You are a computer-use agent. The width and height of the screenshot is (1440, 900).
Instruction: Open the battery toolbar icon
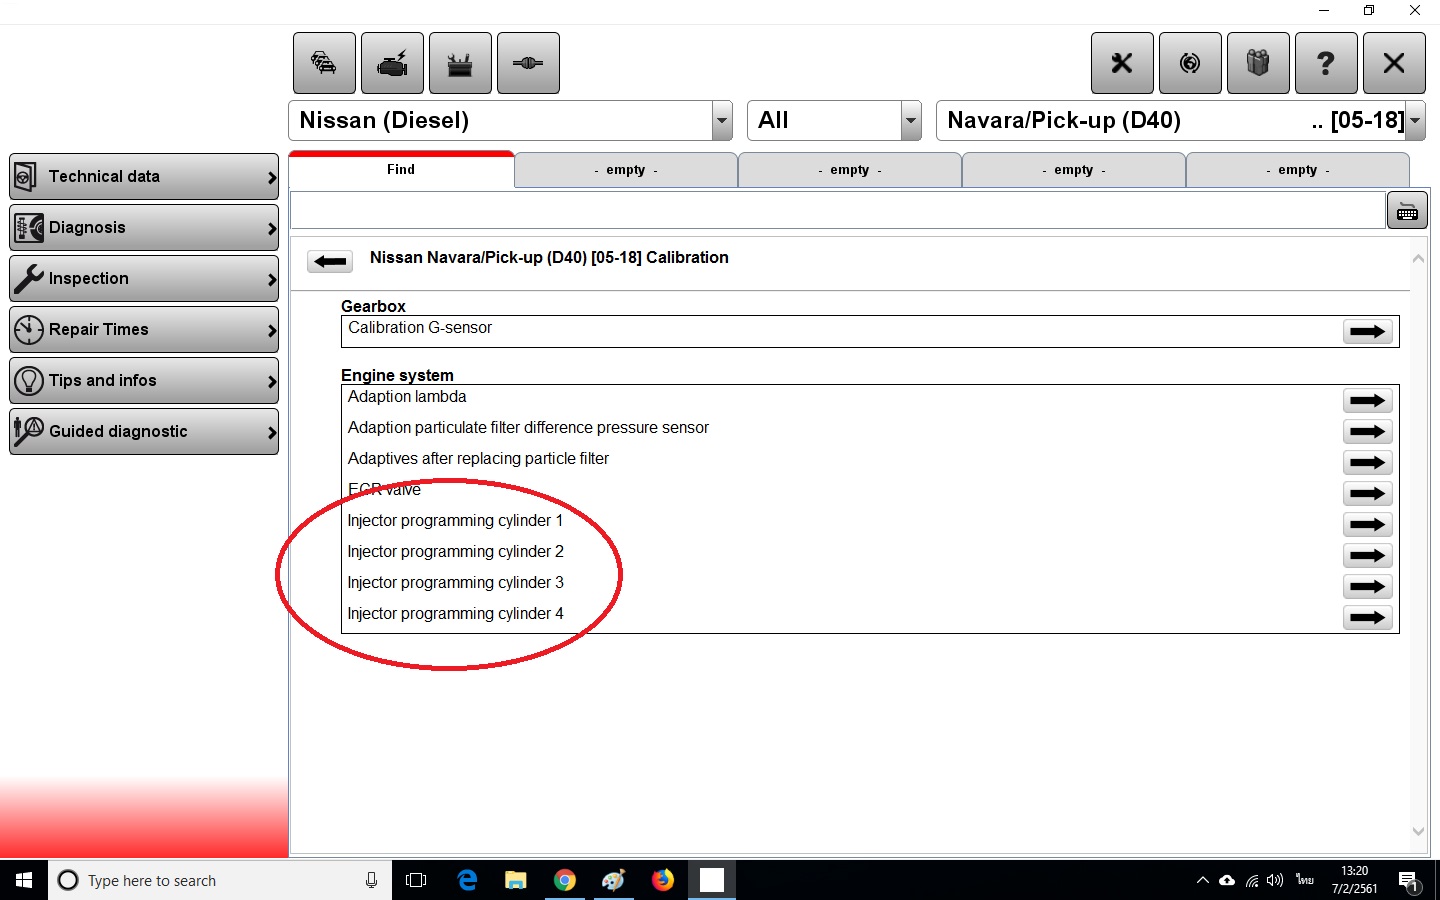[460, 63]
